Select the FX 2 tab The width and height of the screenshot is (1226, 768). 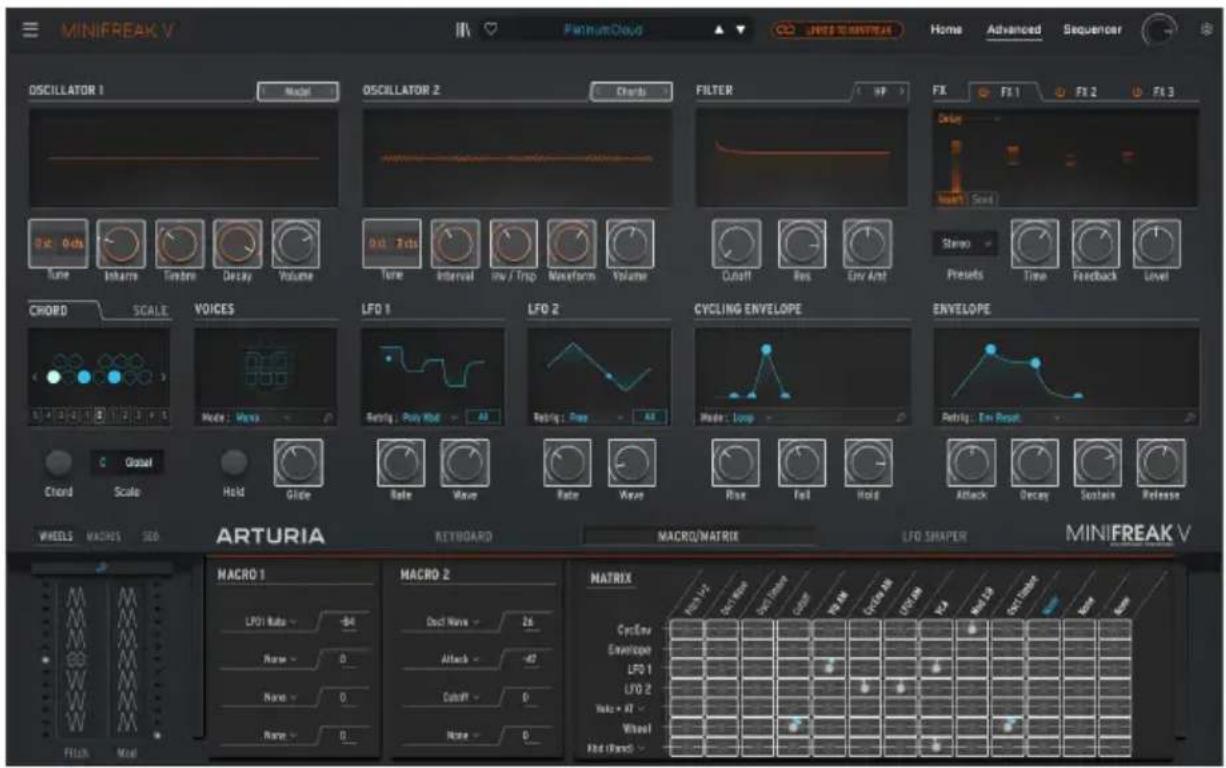[1078, 92]
